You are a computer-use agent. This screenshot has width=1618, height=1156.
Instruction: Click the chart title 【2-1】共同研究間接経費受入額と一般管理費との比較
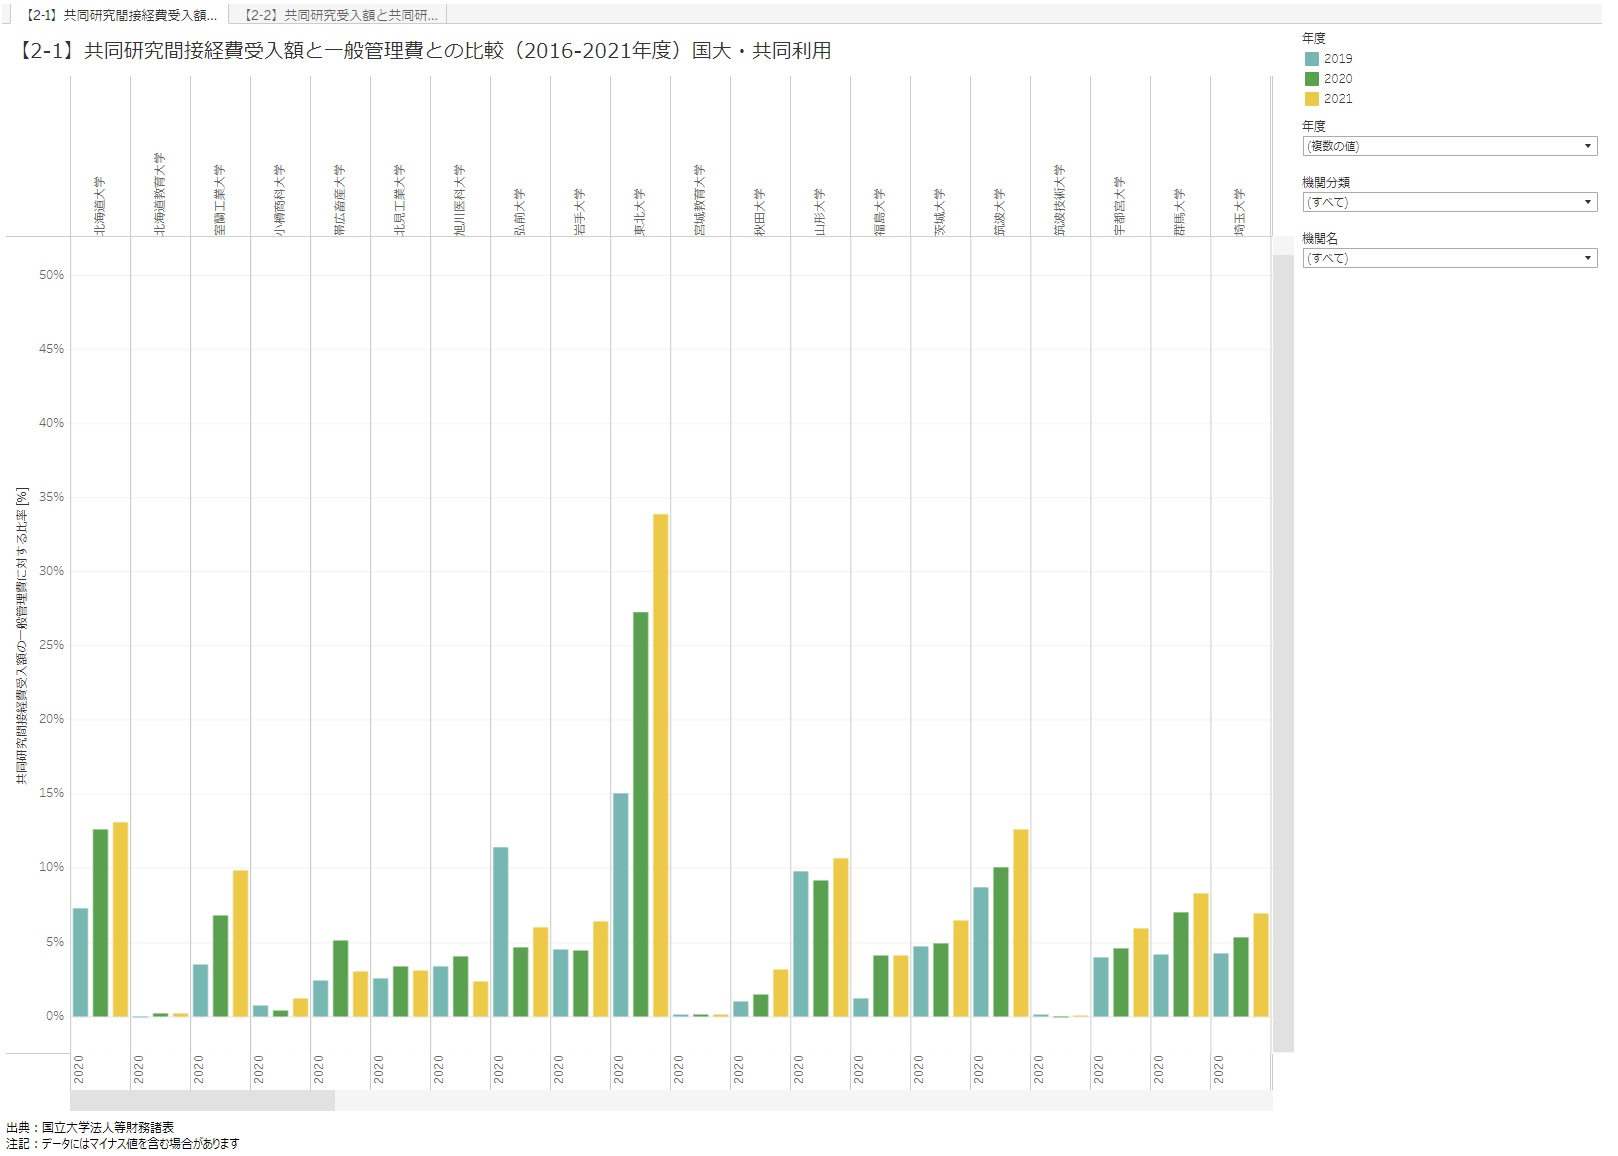point(422,51)
